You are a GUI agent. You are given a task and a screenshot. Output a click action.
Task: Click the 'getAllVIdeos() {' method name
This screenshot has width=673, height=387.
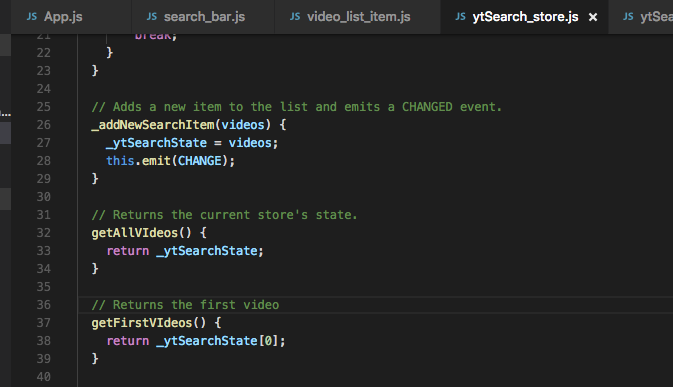click(149, 233)
